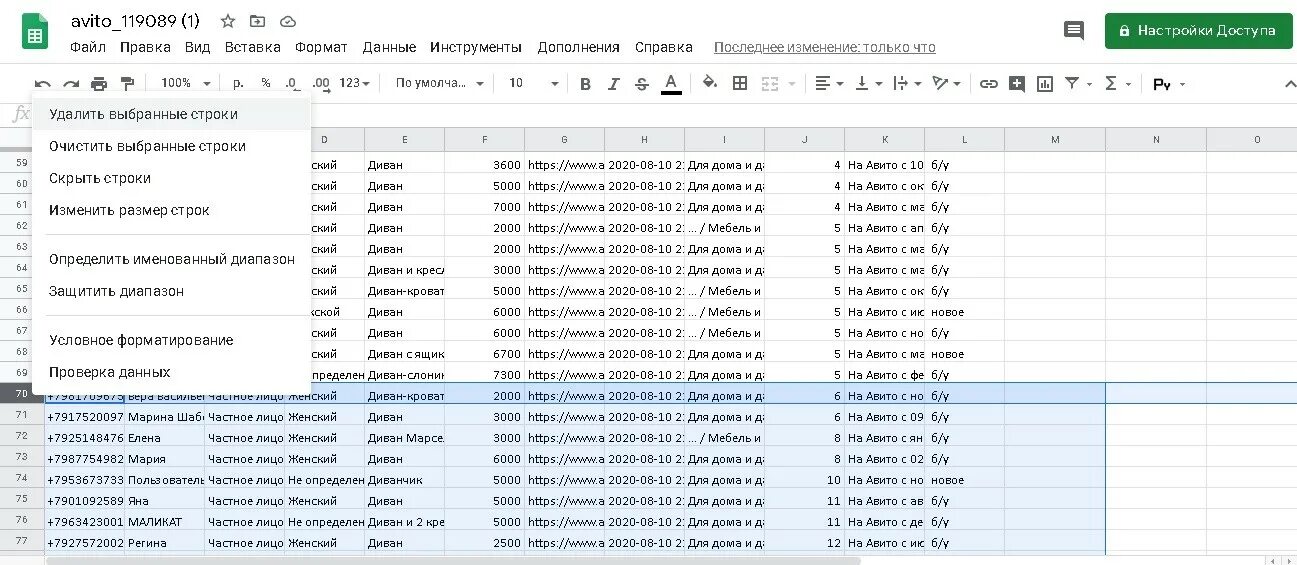Format as percent
Viewport: 1297px width, 565px height.
265,83
